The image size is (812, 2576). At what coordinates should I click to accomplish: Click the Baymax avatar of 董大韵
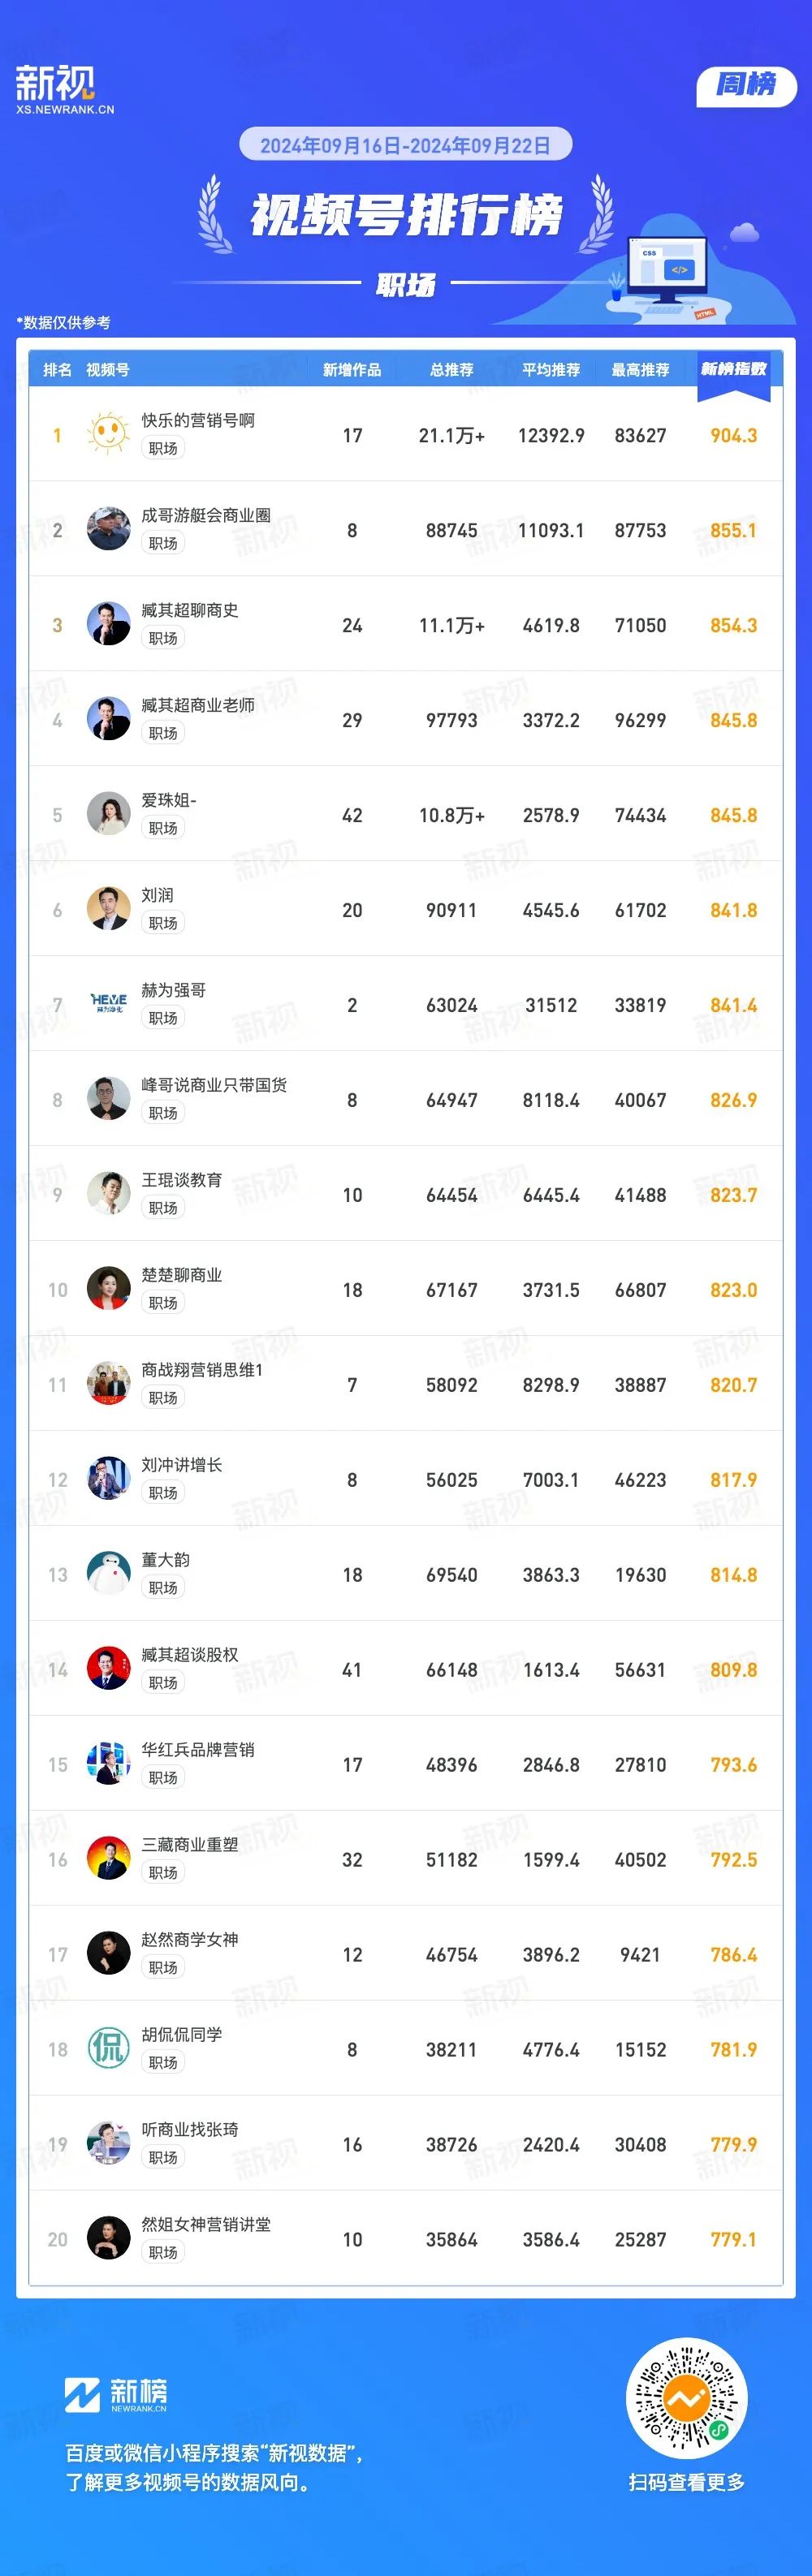click(x=108, y=1574)
